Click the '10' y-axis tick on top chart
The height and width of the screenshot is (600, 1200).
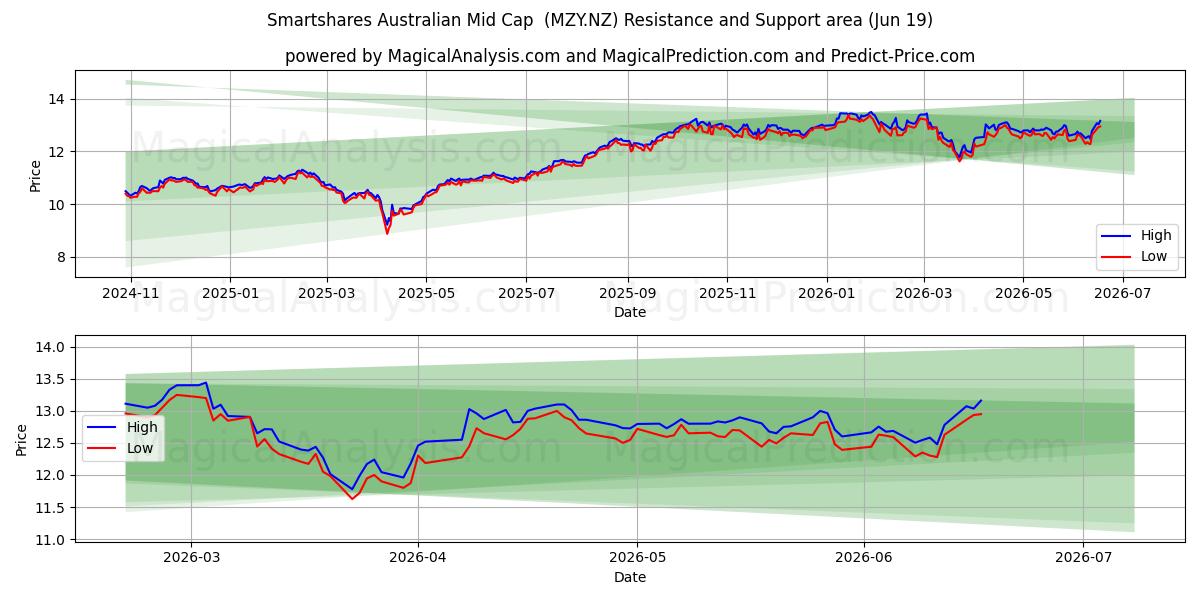[x=58, y=205]
